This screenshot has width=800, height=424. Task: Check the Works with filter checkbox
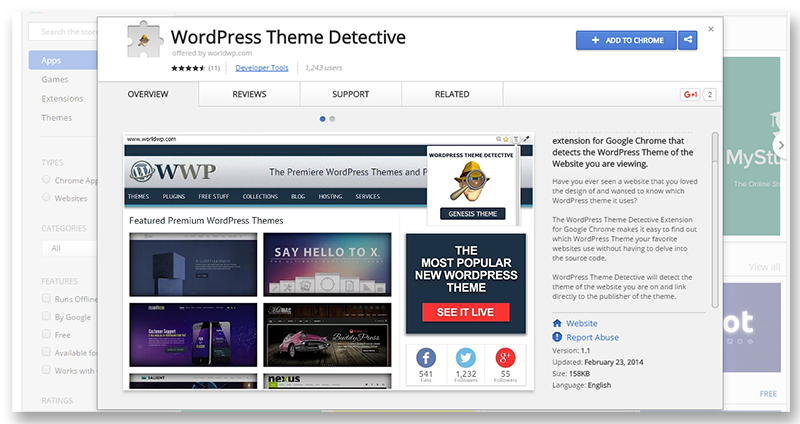point(46,369)
